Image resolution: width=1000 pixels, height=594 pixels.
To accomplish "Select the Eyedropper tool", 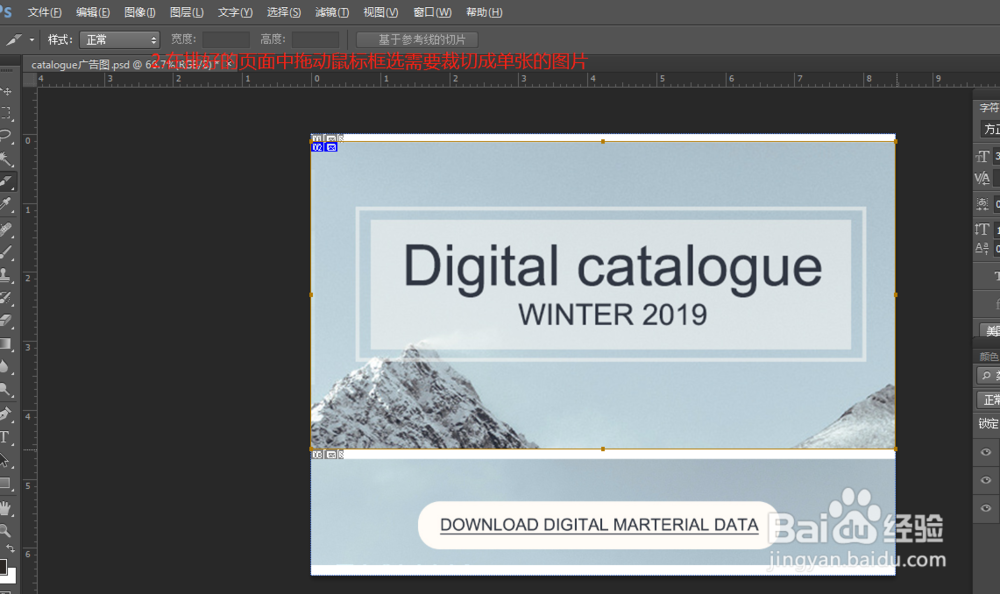I will [7, 205].
